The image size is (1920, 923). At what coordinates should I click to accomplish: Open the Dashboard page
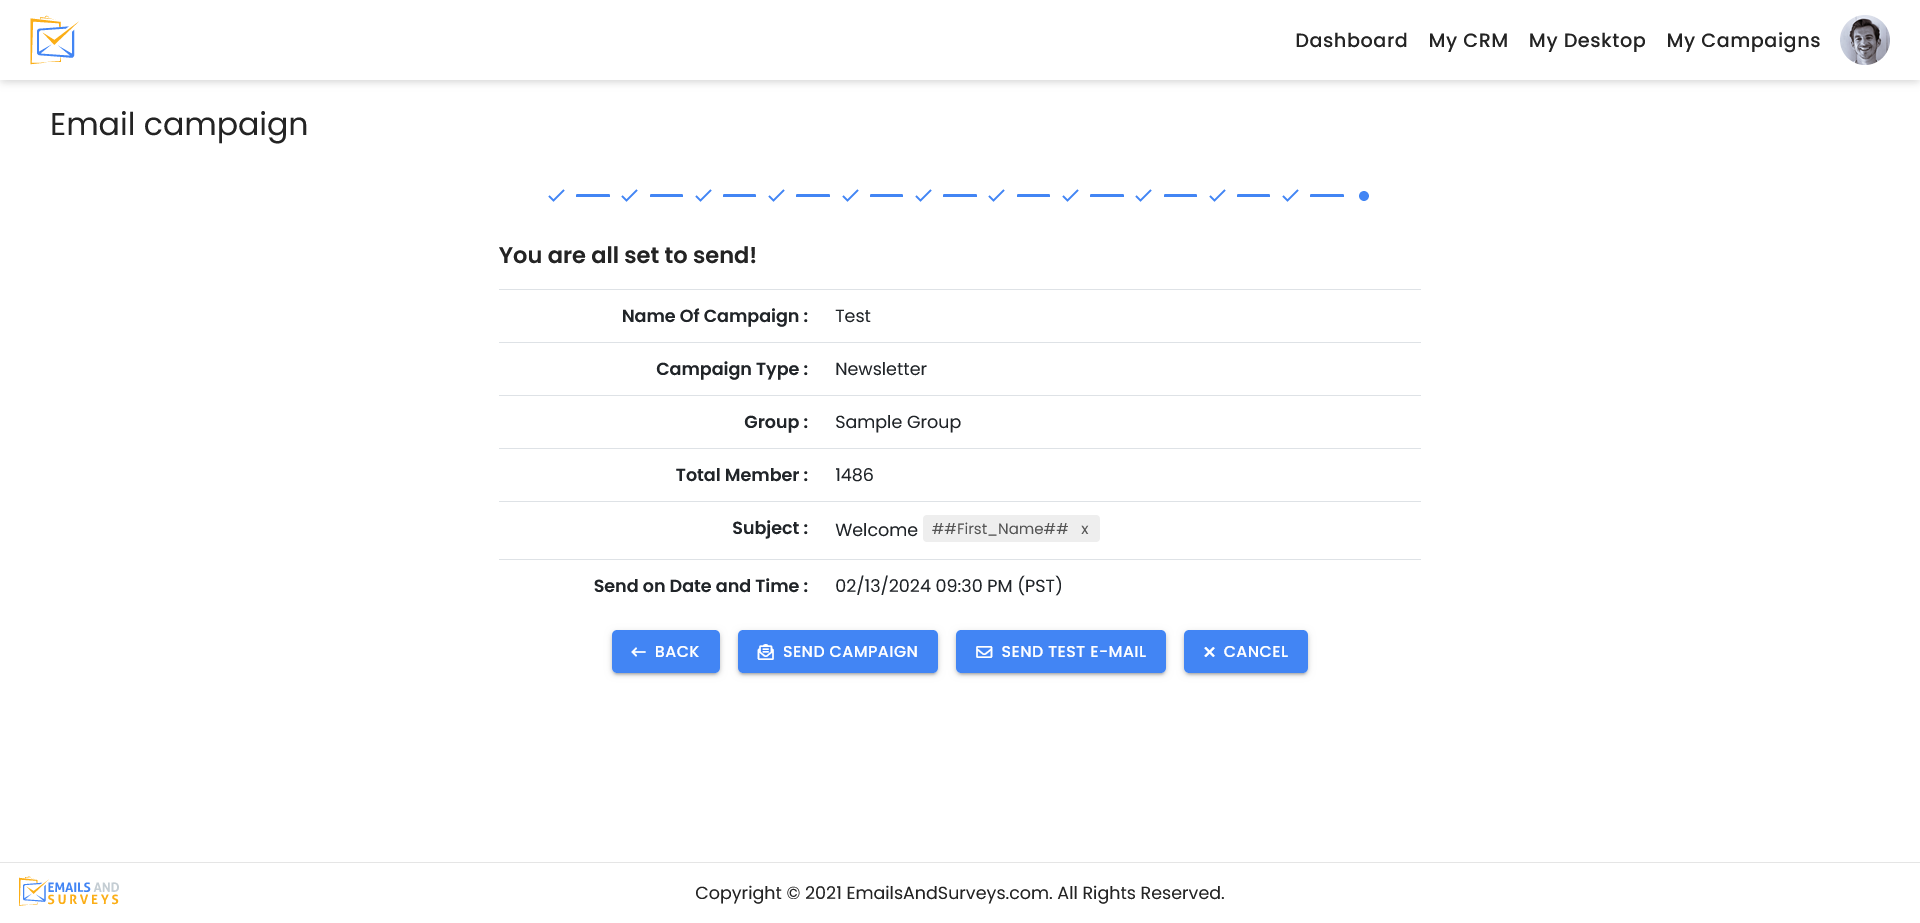point(1351,40)
